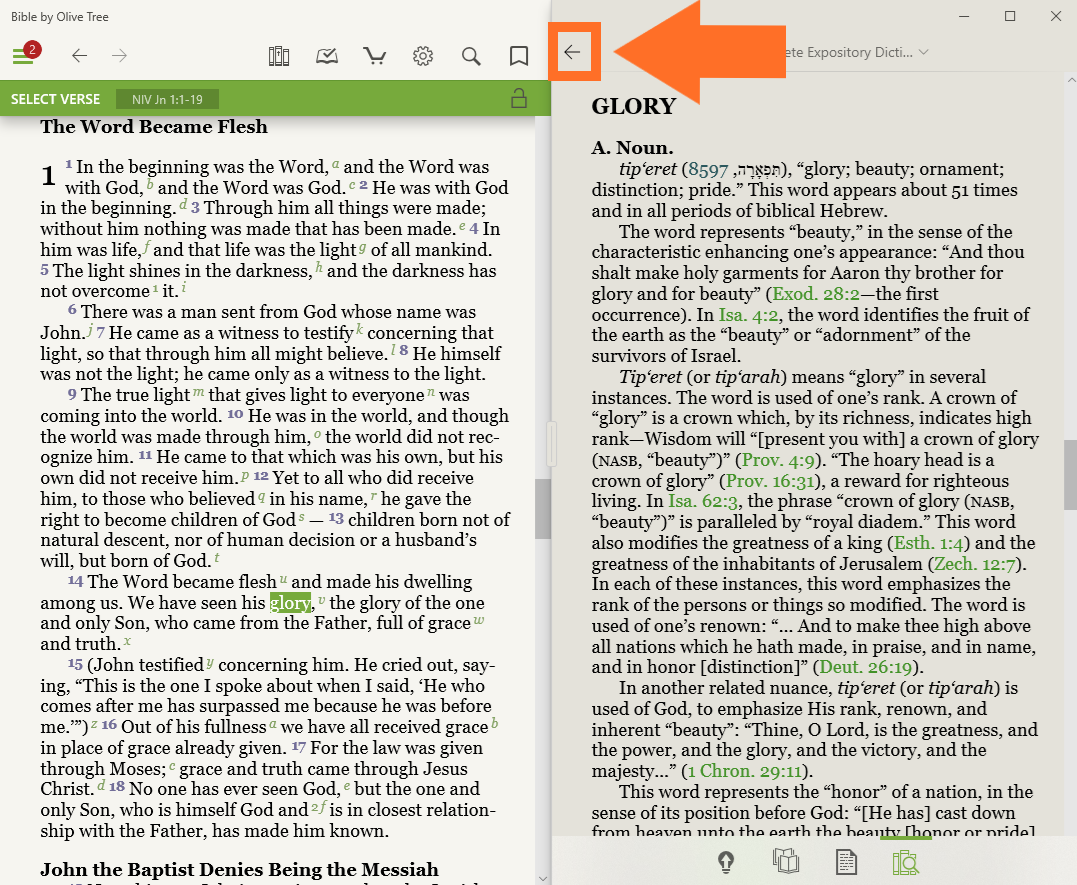Open settings gear in toolbar
The width and height of the screenshot is (1077, 885).
(x=423, y=56)
